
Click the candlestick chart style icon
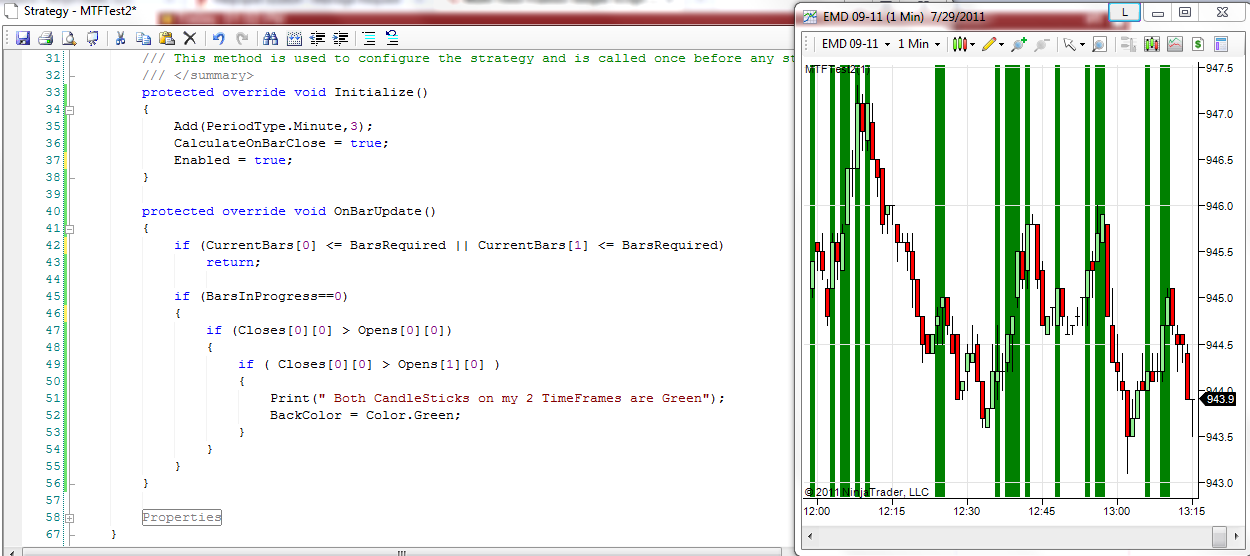pyautogui.click(x=959, y=44)
